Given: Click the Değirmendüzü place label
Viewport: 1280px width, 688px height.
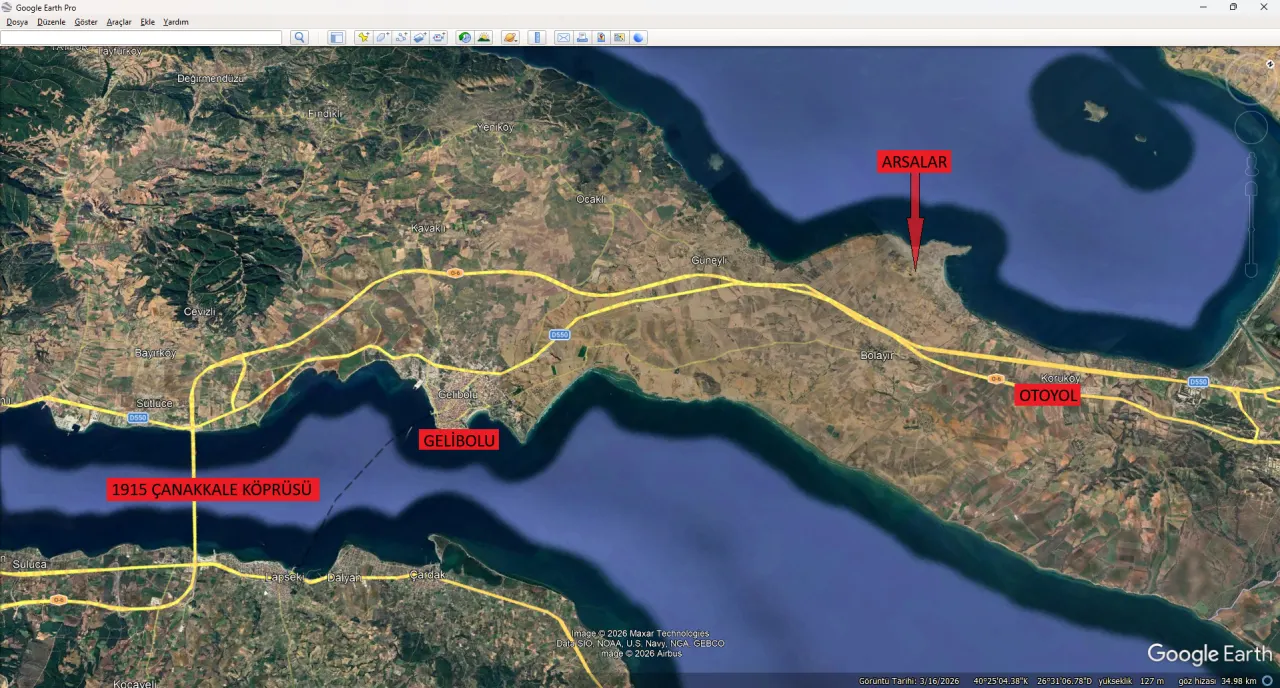Looking at the screenshot, I should click(210, 78).
